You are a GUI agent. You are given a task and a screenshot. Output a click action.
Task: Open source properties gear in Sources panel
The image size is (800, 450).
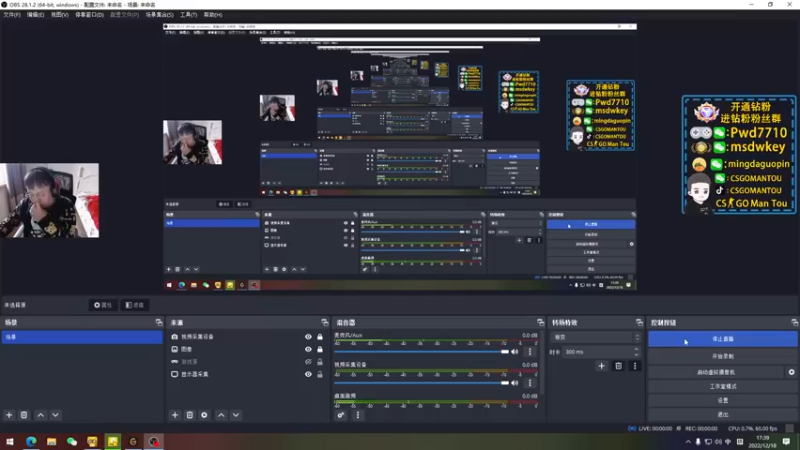[205, 415]
